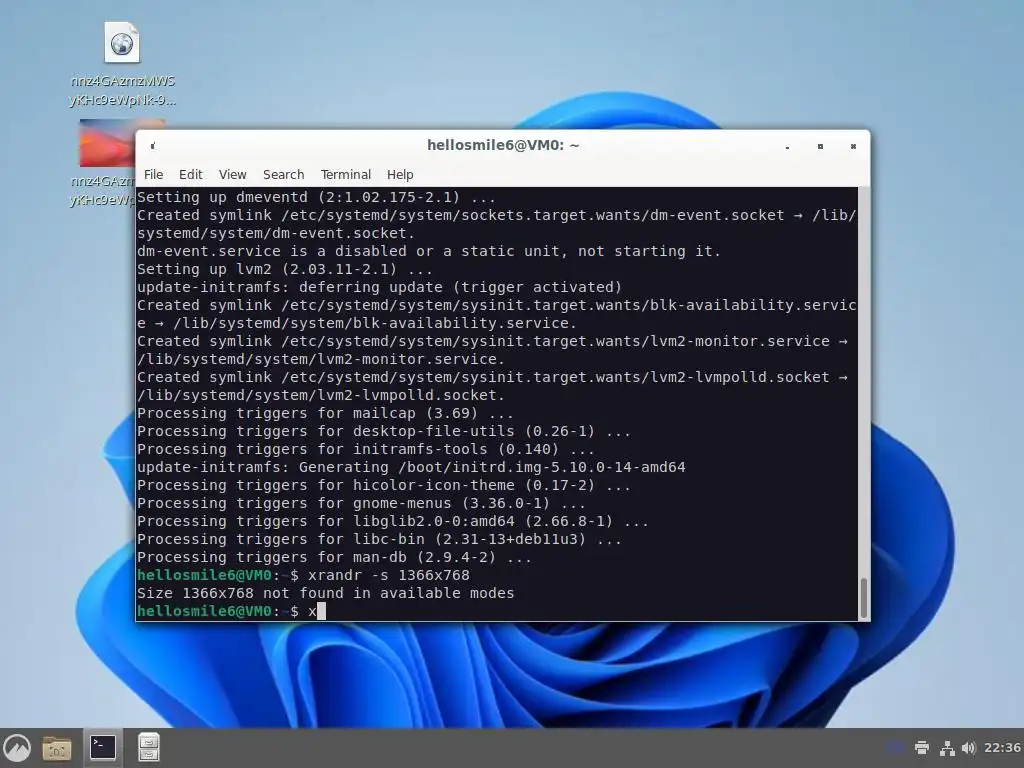Open the network connection tray icon
The image size is (1024, 768).
tap(947, 748)
